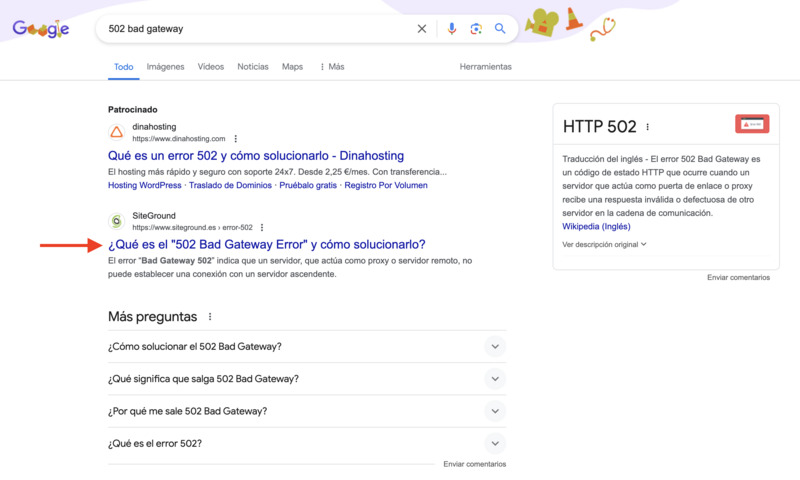The width and height of the screenshot is (800, 480).
Task: Open the three-dot menu beside HTTP 502 title
Action: pyautogui.click(x=647, y=127)
